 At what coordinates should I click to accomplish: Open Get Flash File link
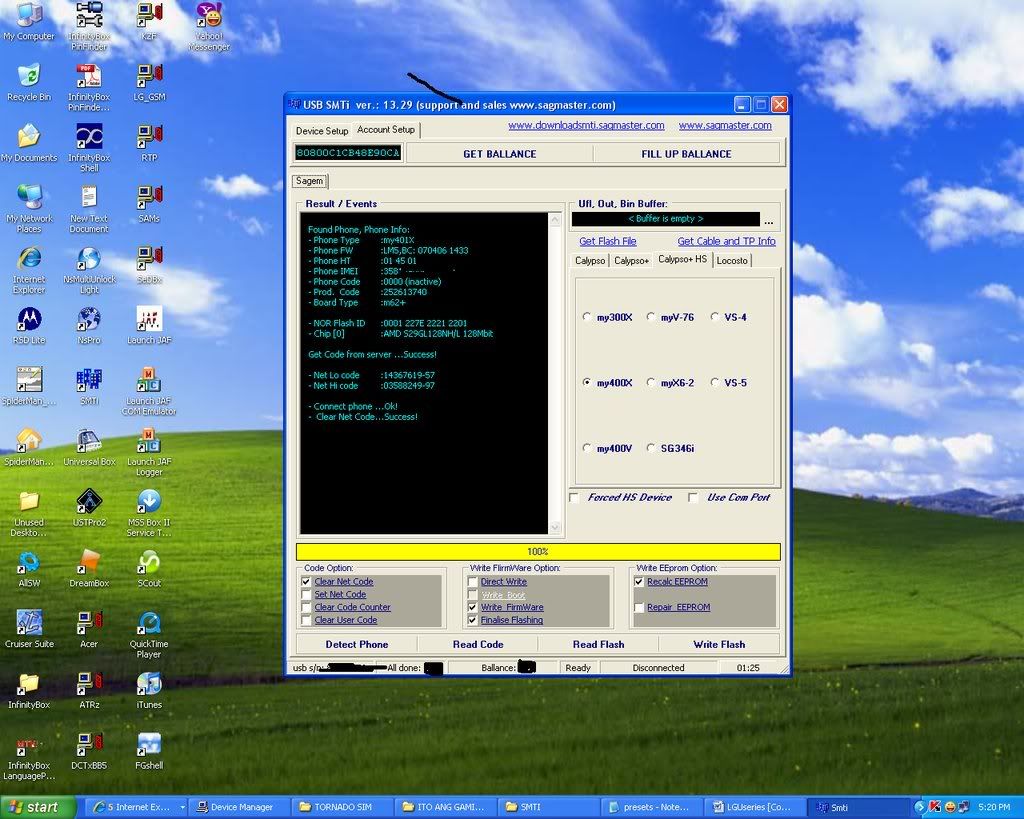(607, 241)
